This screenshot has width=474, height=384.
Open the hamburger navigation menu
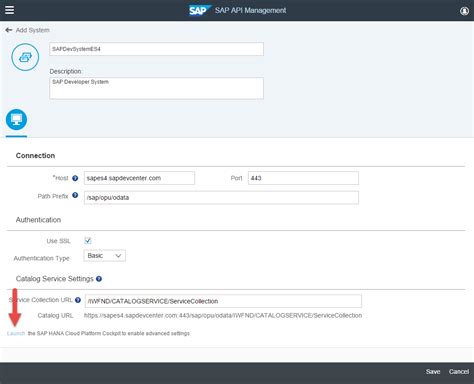pyautogui.click(x=10, y=10)
